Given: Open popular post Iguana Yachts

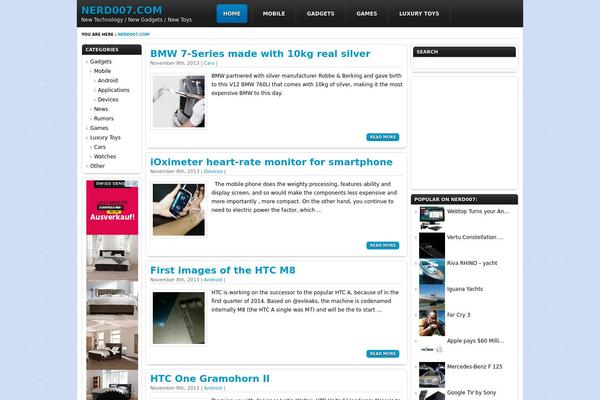Looking at the screenshot, I should 465,289.
